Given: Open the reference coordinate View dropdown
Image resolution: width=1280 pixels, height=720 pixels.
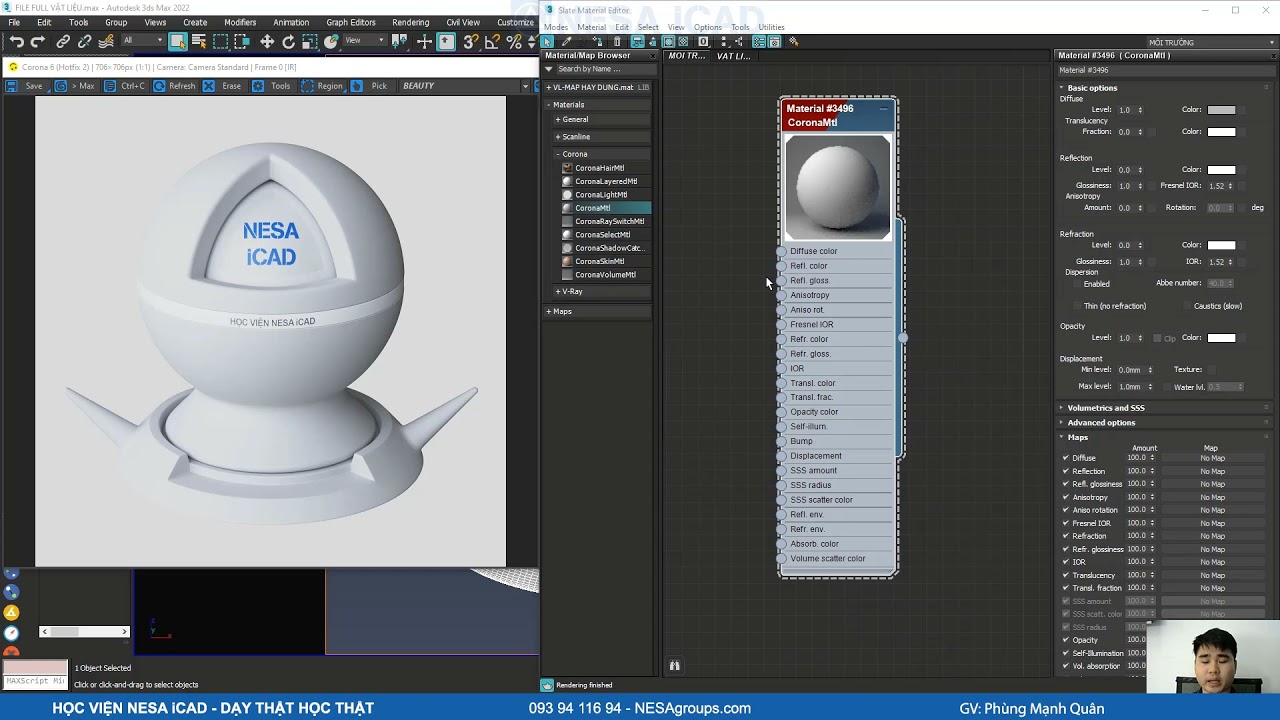Looking at the screenshot, I should 365,41.
